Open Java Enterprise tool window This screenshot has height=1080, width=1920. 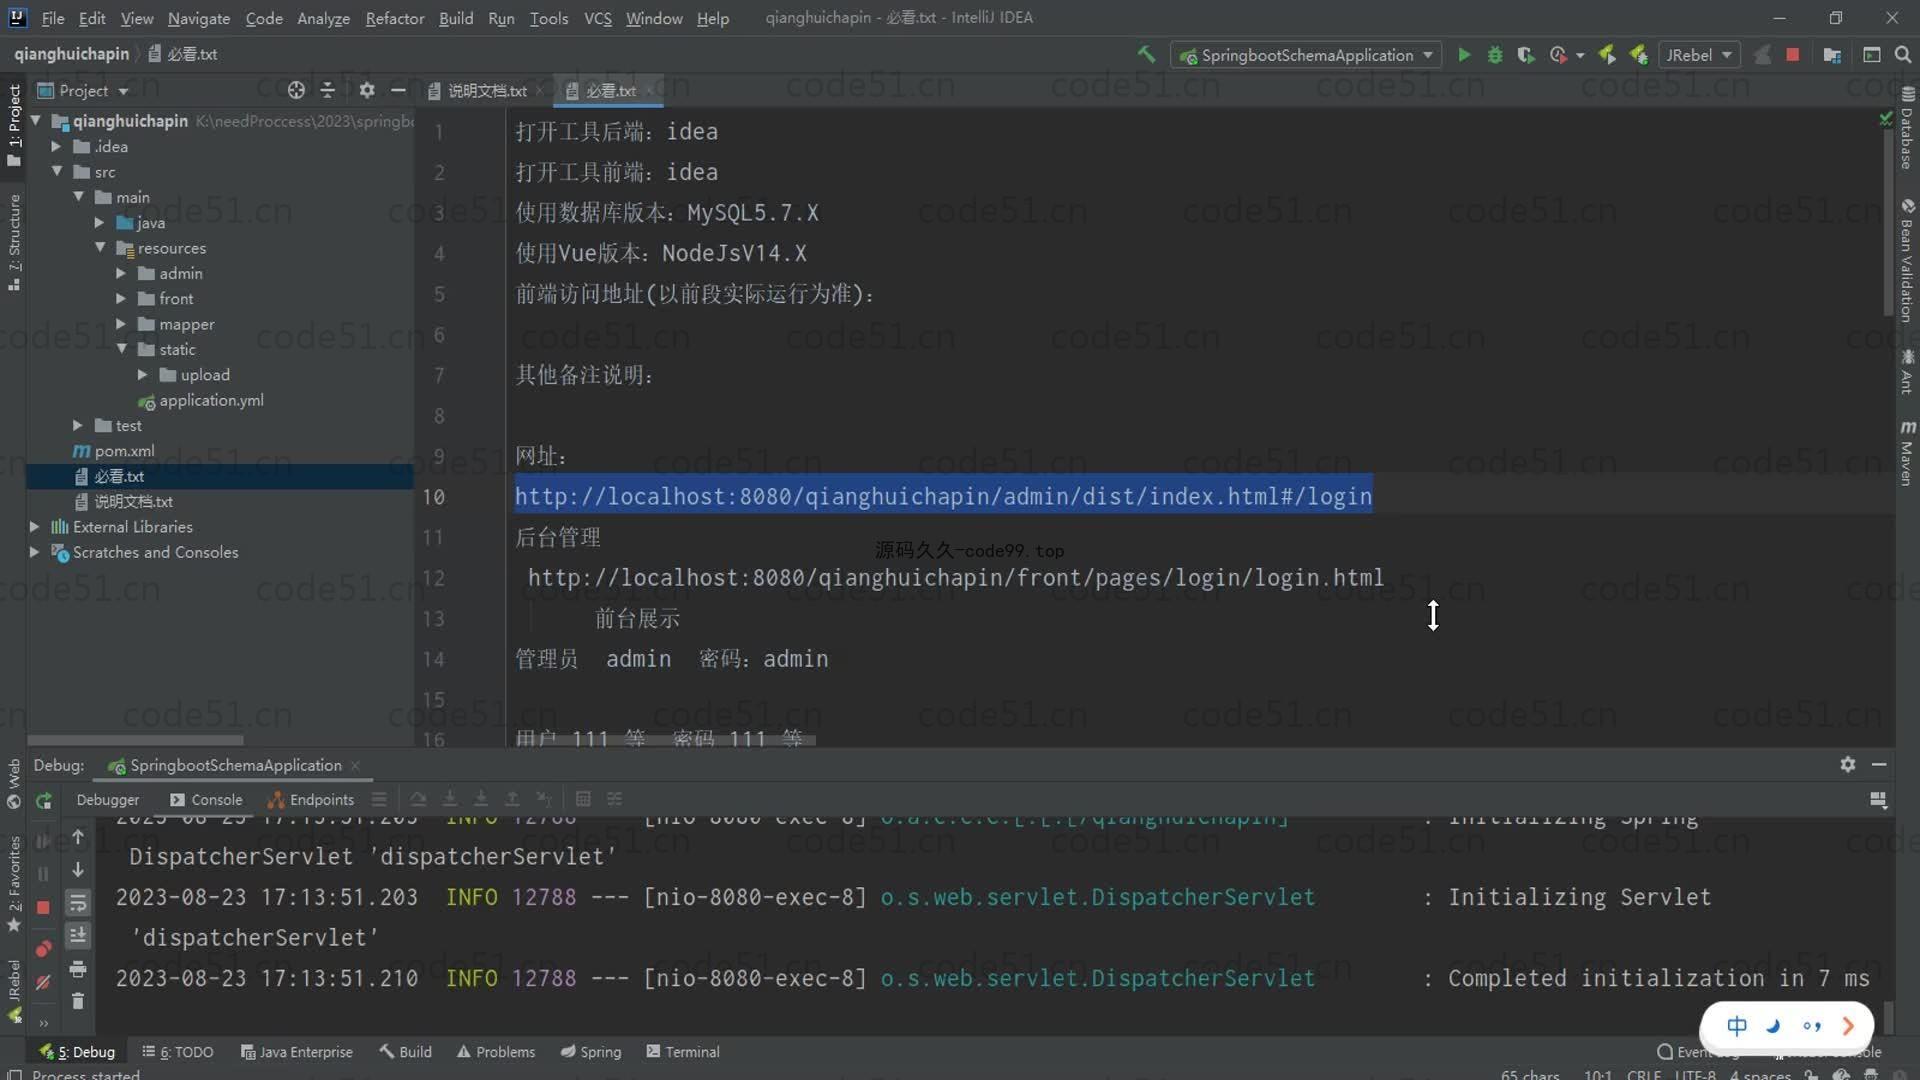pos(297,1051)
